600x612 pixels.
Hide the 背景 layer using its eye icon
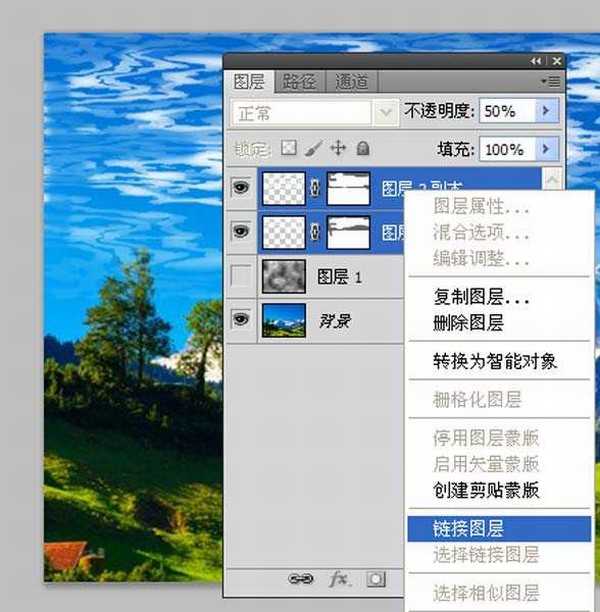pyautogui.click(x=241, y=320)
